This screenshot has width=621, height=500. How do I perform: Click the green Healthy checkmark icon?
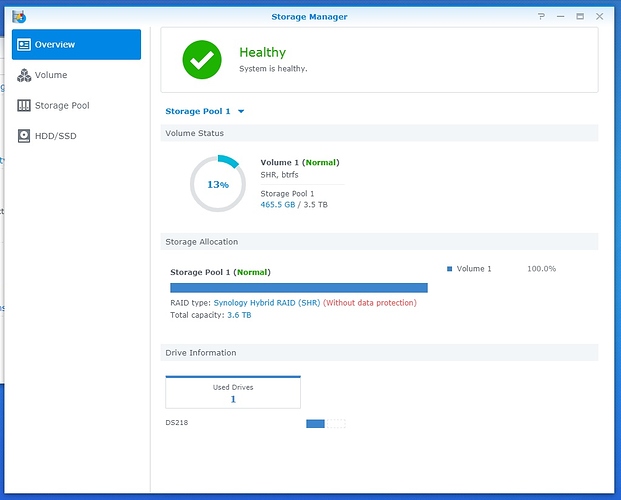tap(202, 60)
